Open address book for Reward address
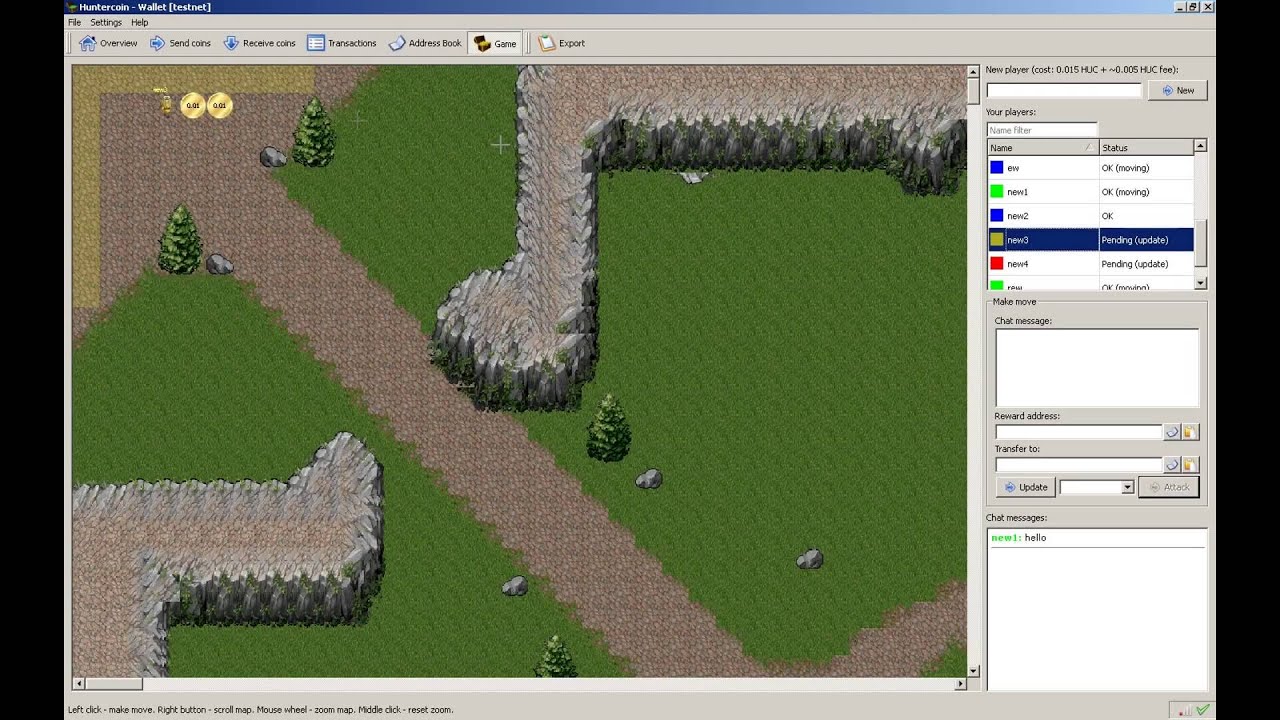This screenshot has width=1280, height=720. tap(1171, 432)
